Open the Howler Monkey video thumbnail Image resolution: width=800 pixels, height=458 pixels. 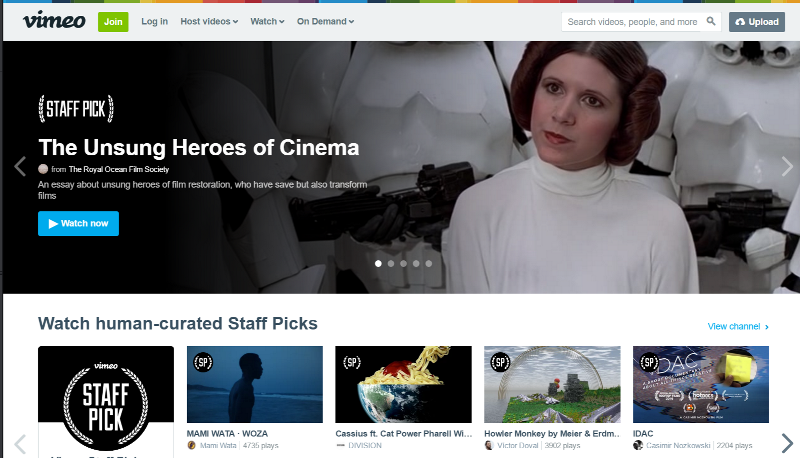(x=553, y=385)
